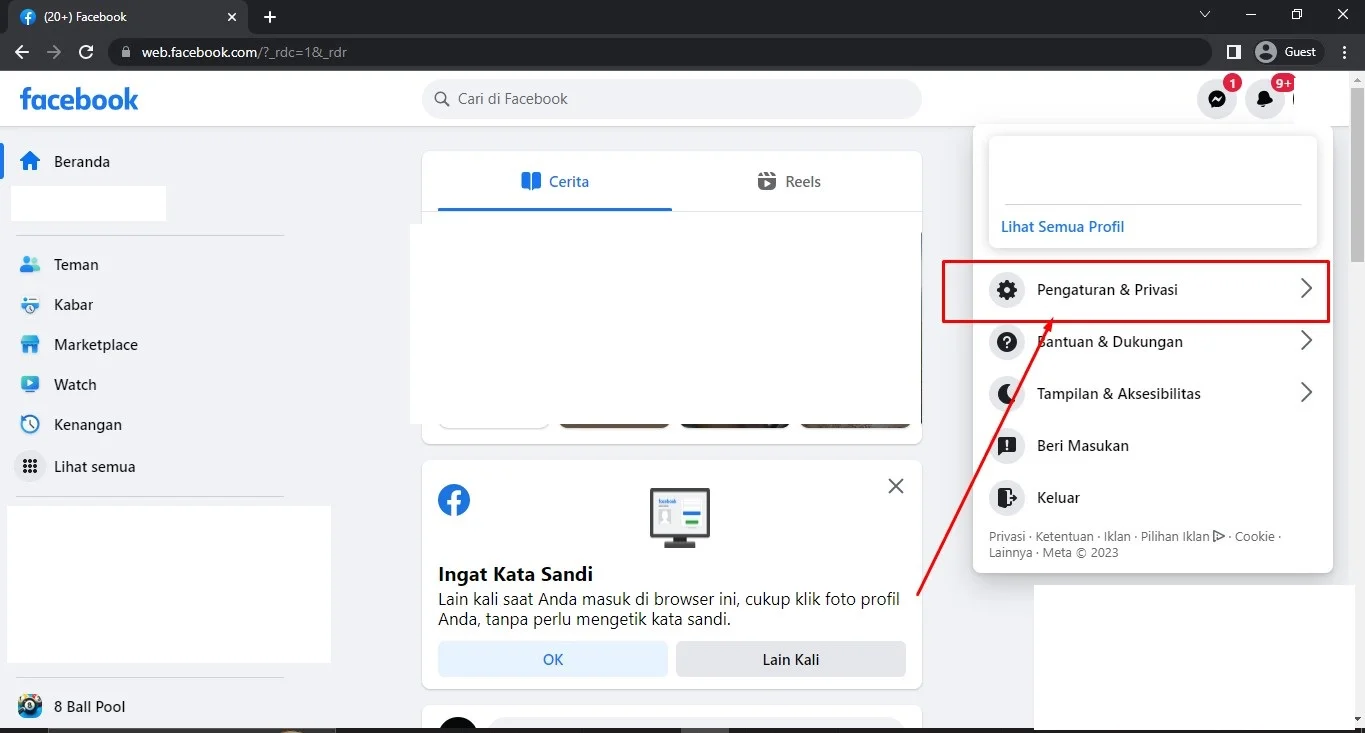Click the Lihat semua grid icon

[x=30, y=467]
